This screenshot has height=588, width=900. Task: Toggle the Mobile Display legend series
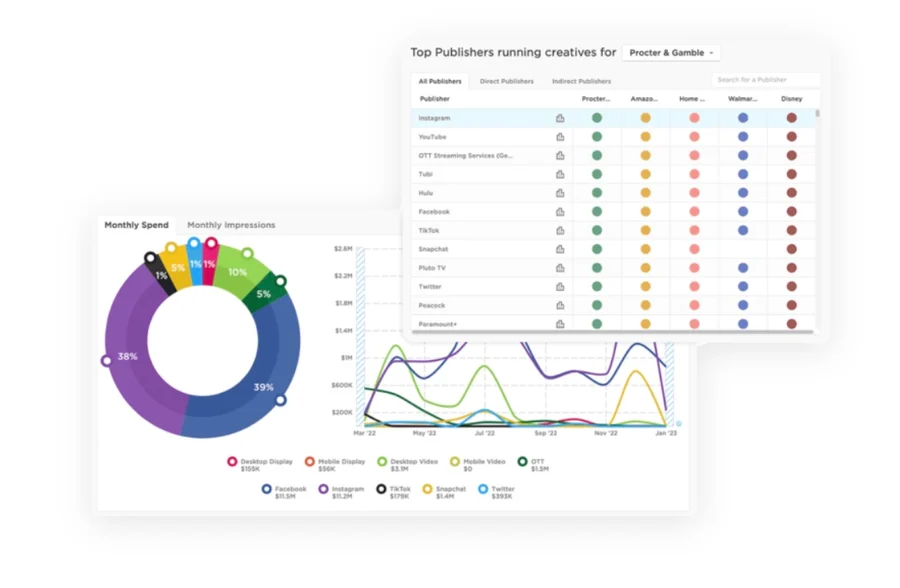click(x=335, y=465)
